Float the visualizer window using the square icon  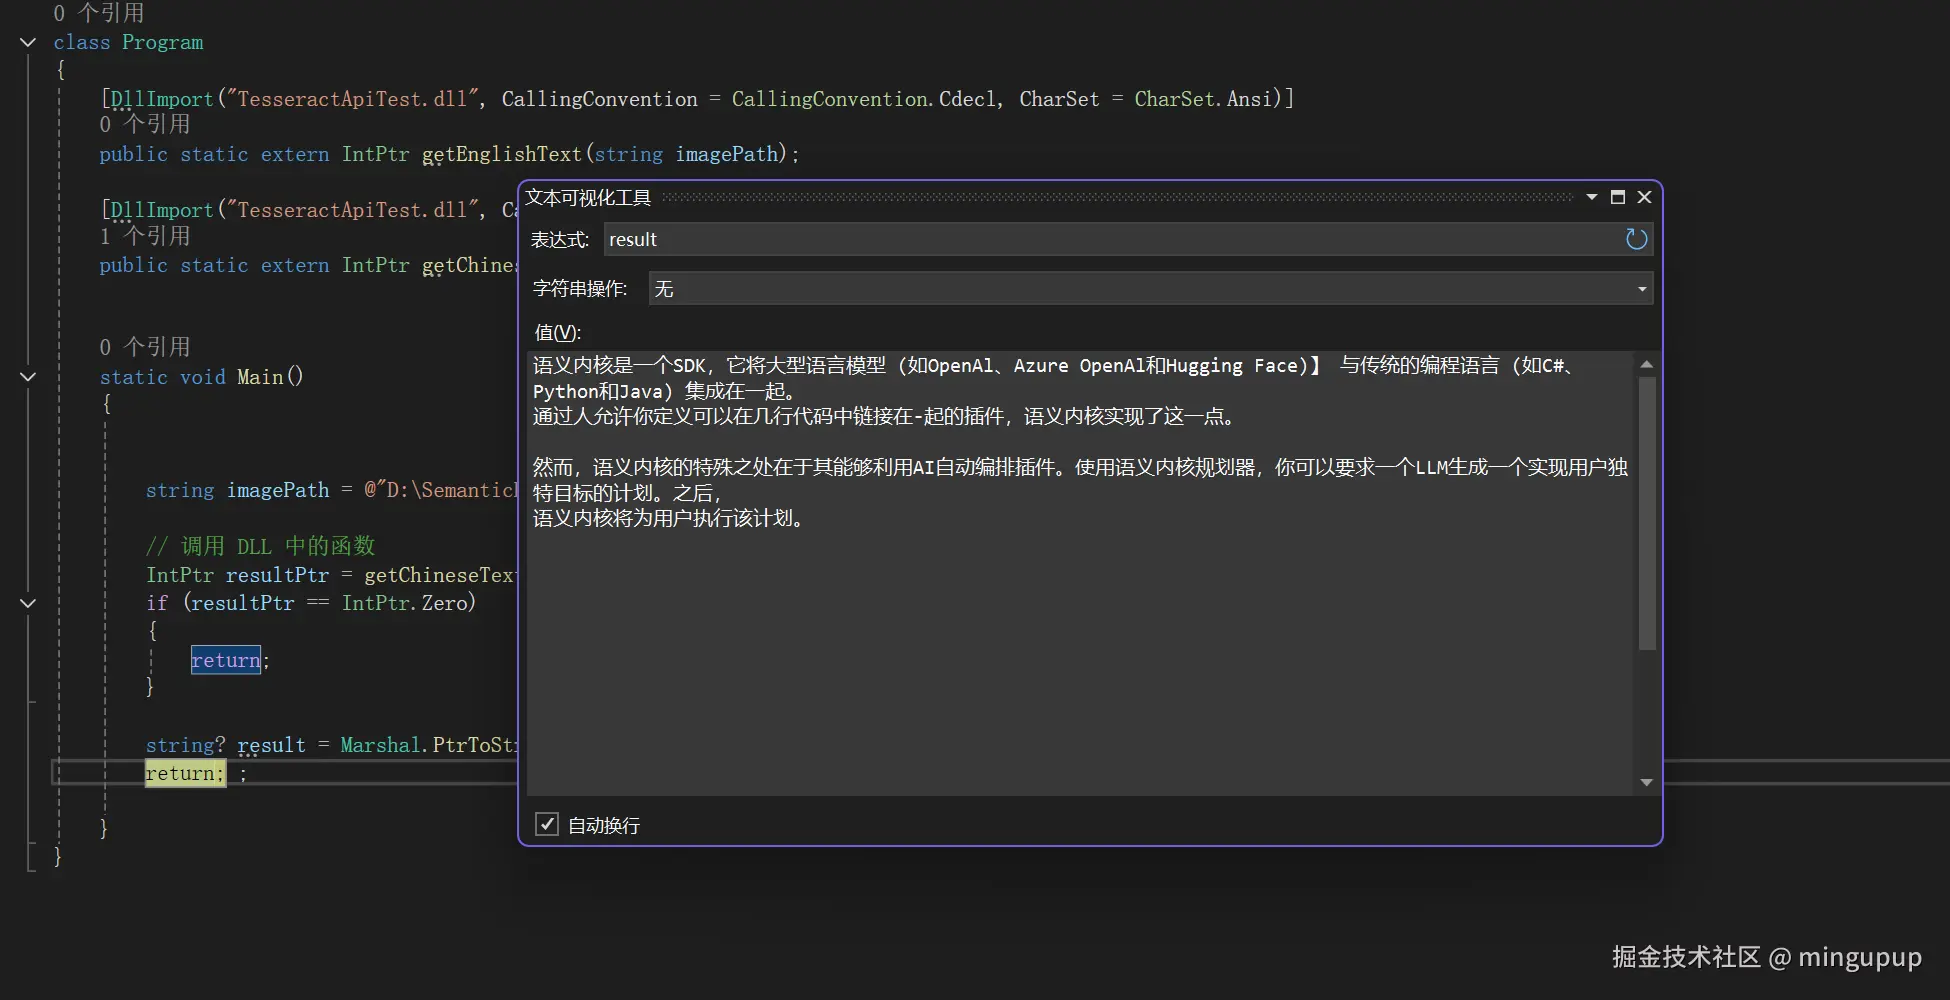(x=1617, y=197)
